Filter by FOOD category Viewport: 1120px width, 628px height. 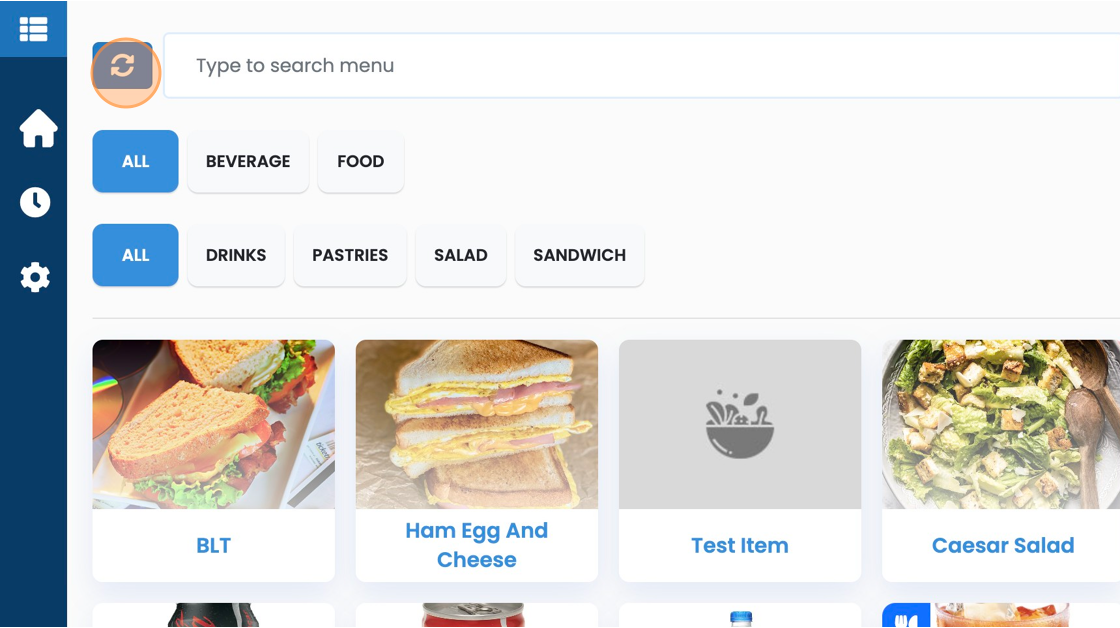(x=361, y=161)
